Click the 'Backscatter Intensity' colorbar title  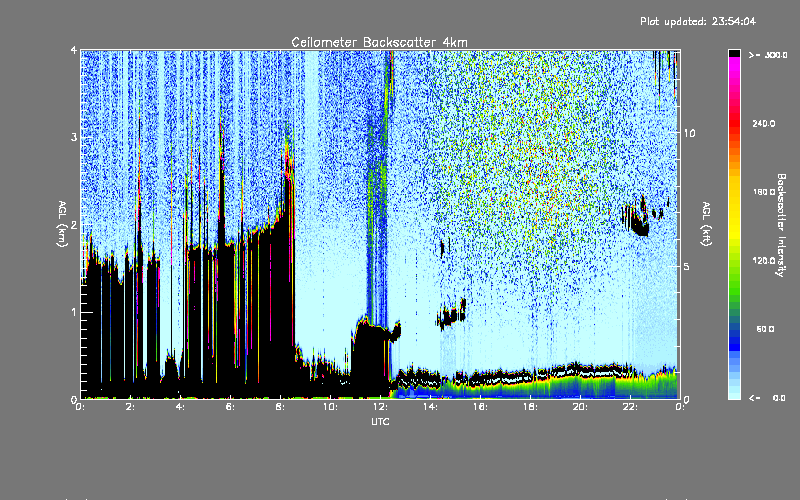point(781,225)
